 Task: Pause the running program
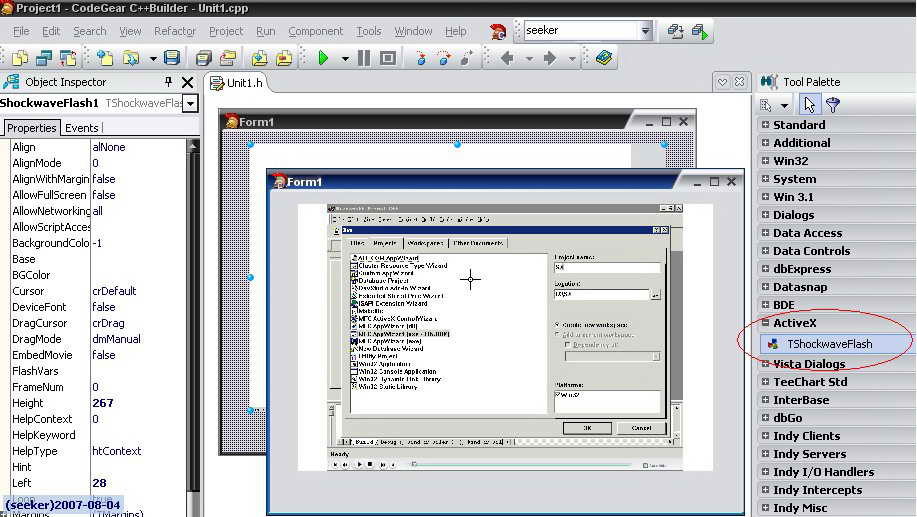[x=364, y=58]
